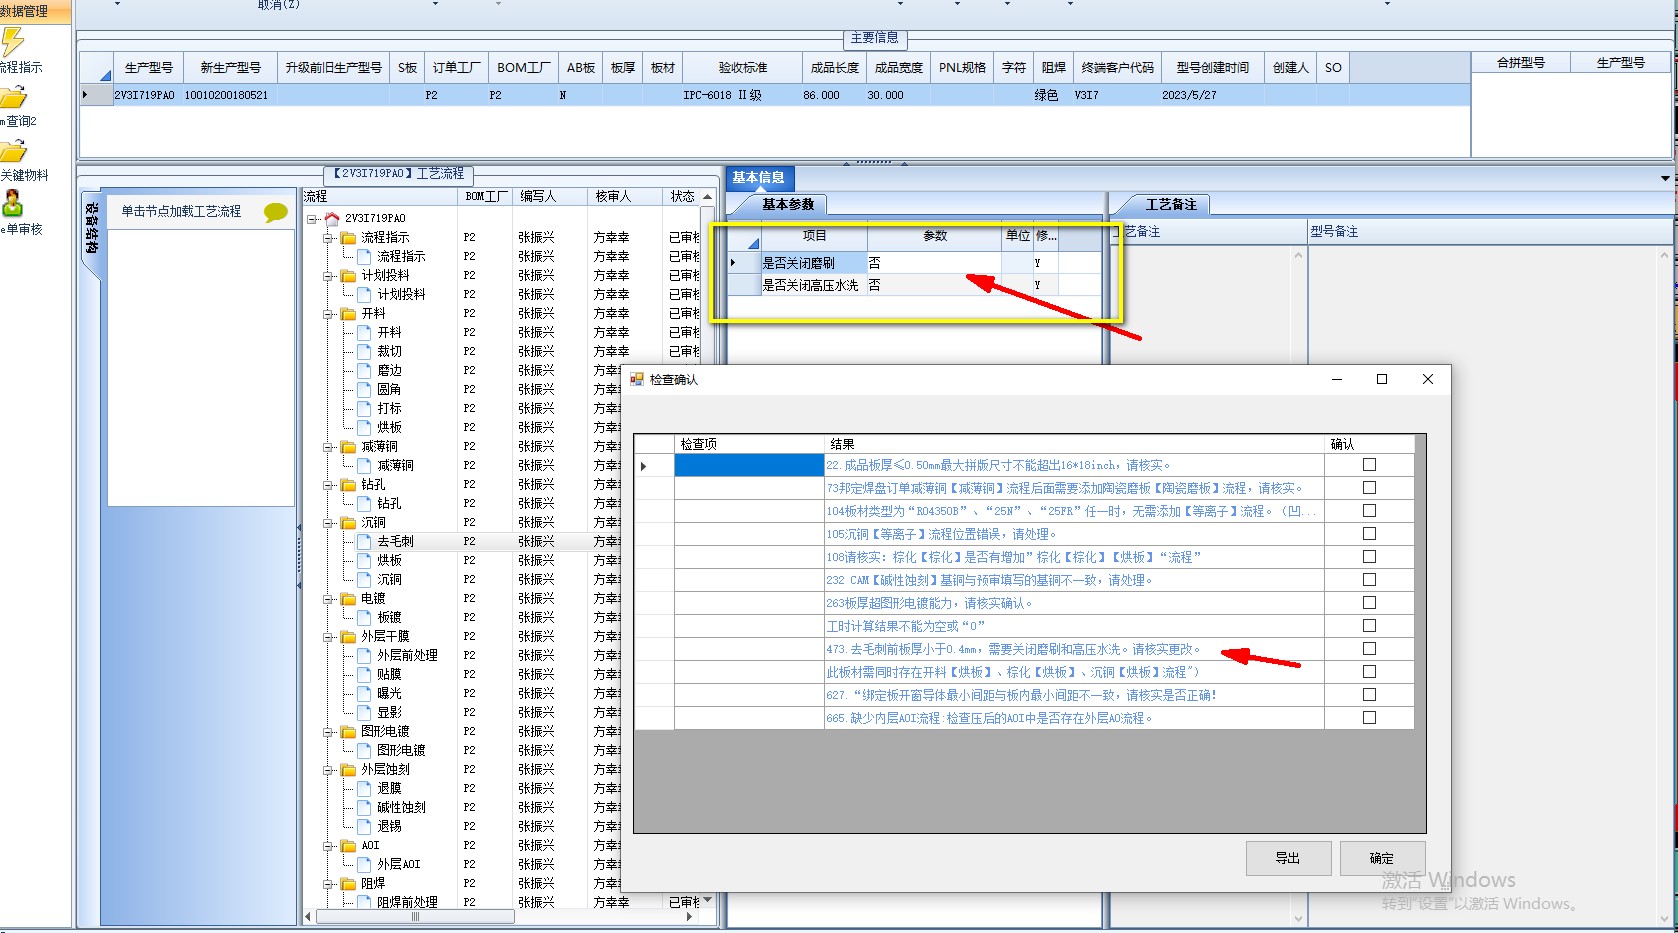Select the 是否关闭磨刷 parameter value cell
Screen dimensions: 1678x933
[x=933, y=263]
